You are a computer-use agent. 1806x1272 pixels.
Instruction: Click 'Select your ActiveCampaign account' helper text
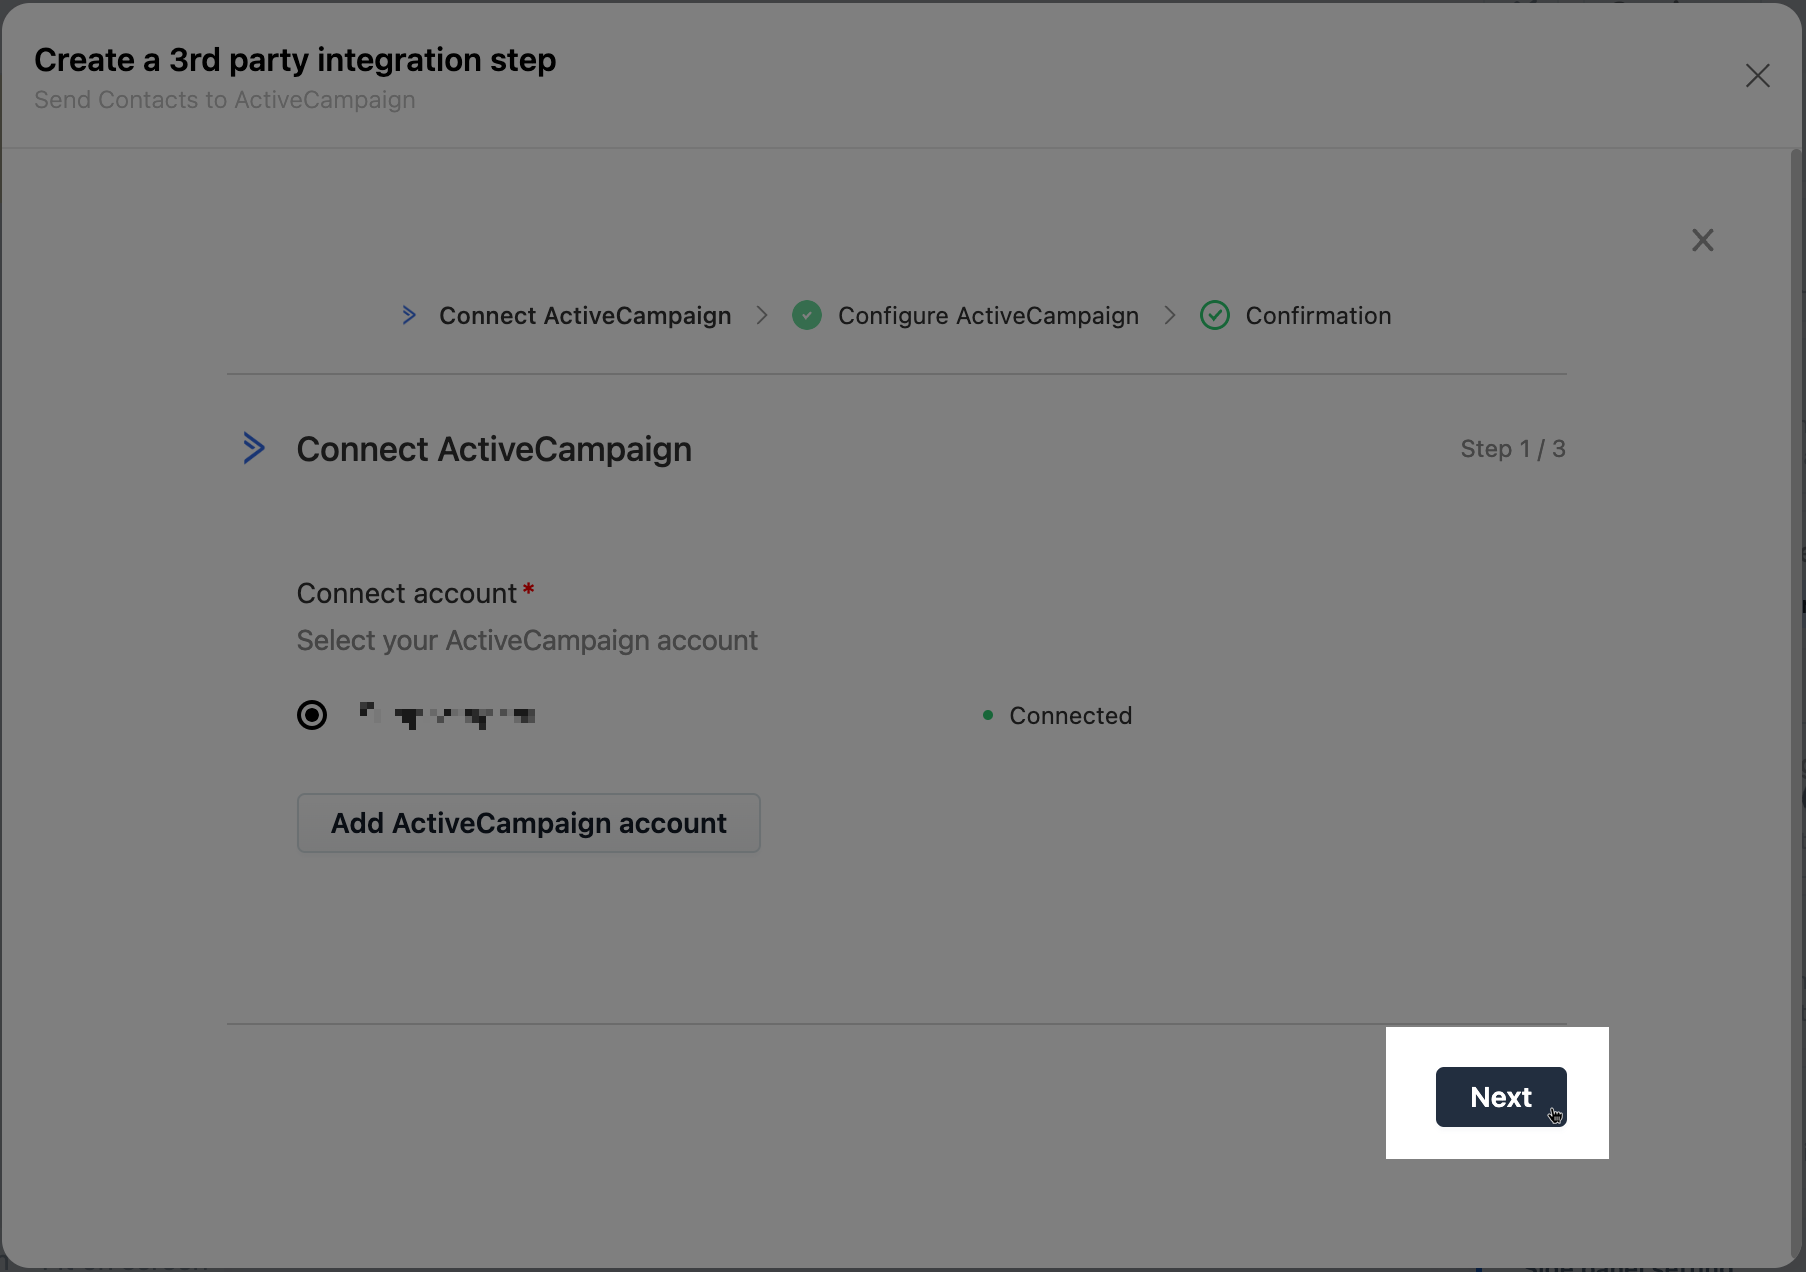point(527,641)
